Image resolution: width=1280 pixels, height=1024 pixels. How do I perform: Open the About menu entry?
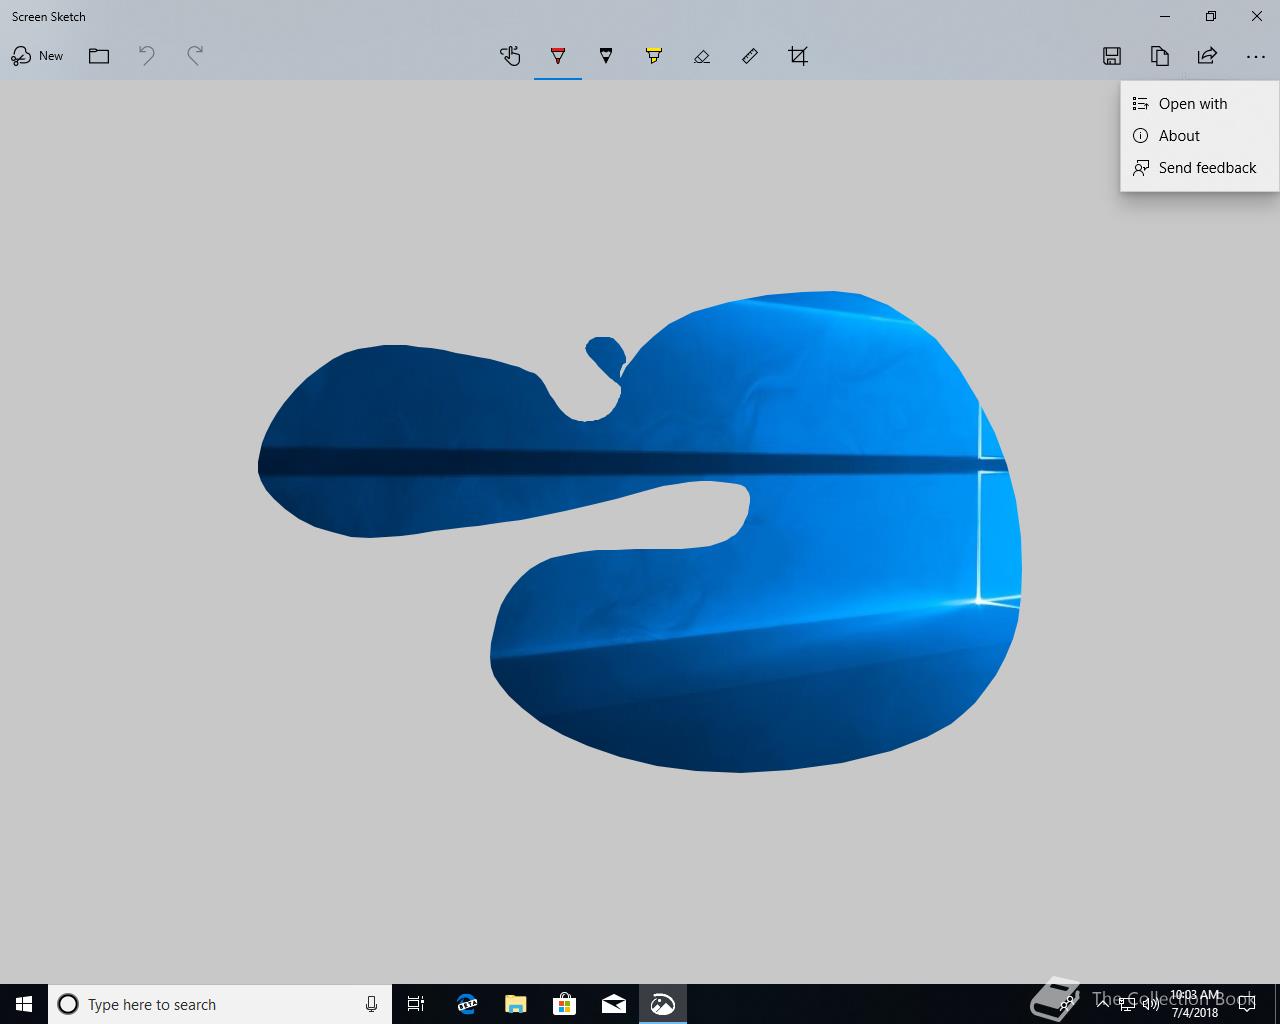[1199, 136]
